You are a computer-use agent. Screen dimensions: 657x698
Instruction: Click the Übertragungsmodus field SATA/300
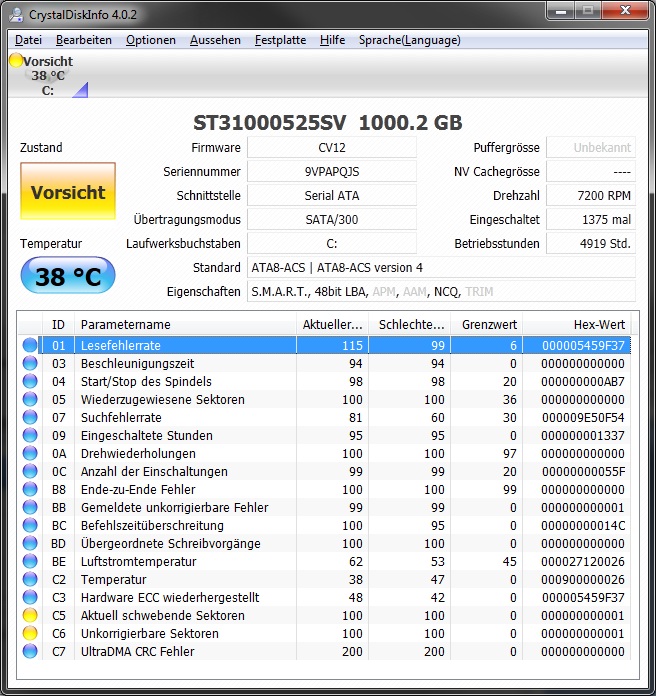pos(332,219)
